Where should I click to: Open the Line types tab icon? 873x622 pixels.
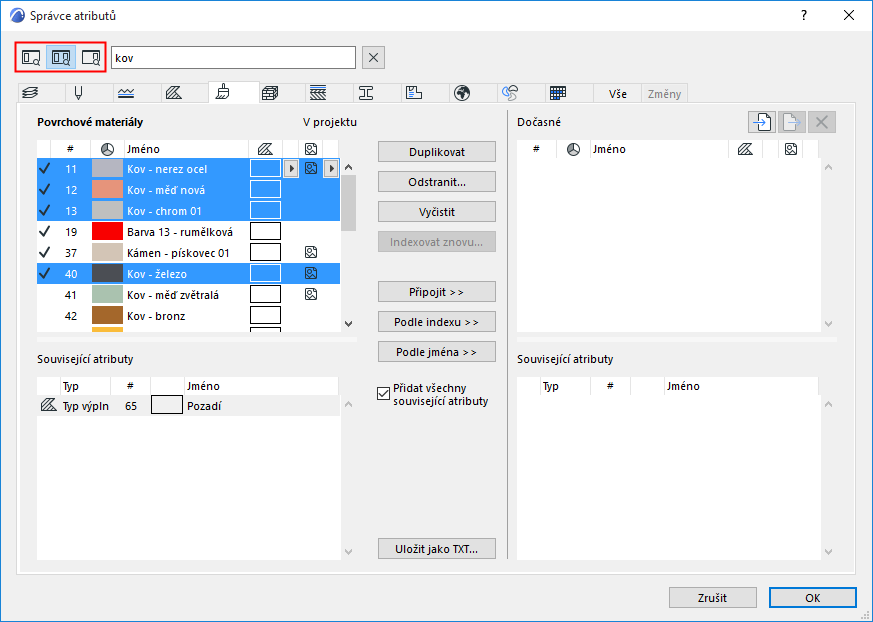click(x=126, y=93)
